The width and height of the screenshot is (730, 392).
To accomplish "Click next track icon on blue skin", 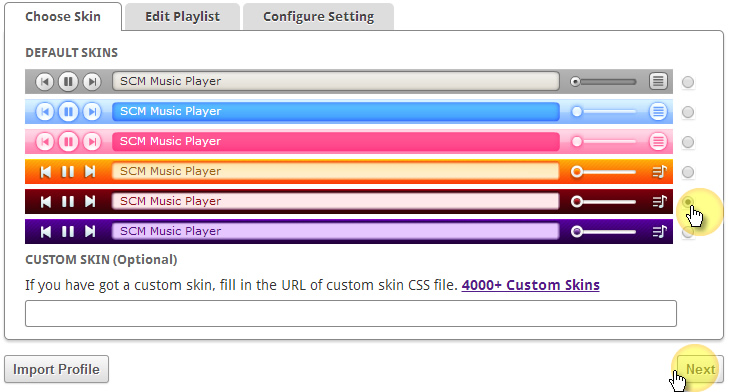I will coord(92,112).
